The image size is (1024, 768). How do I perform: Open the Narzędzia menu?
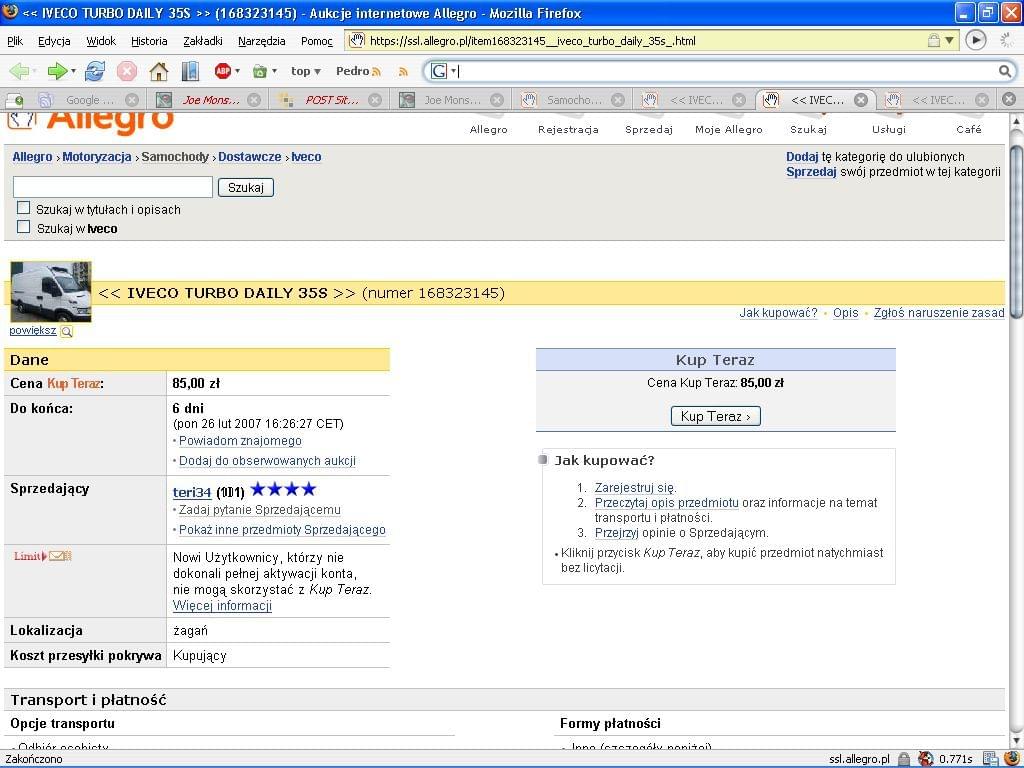(x=262, y=41)
